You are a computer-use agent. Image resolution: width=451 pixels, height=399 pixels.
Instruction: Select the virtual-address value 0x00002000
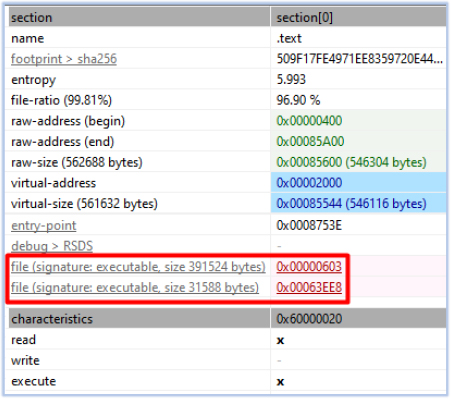[x=309, y=183]
